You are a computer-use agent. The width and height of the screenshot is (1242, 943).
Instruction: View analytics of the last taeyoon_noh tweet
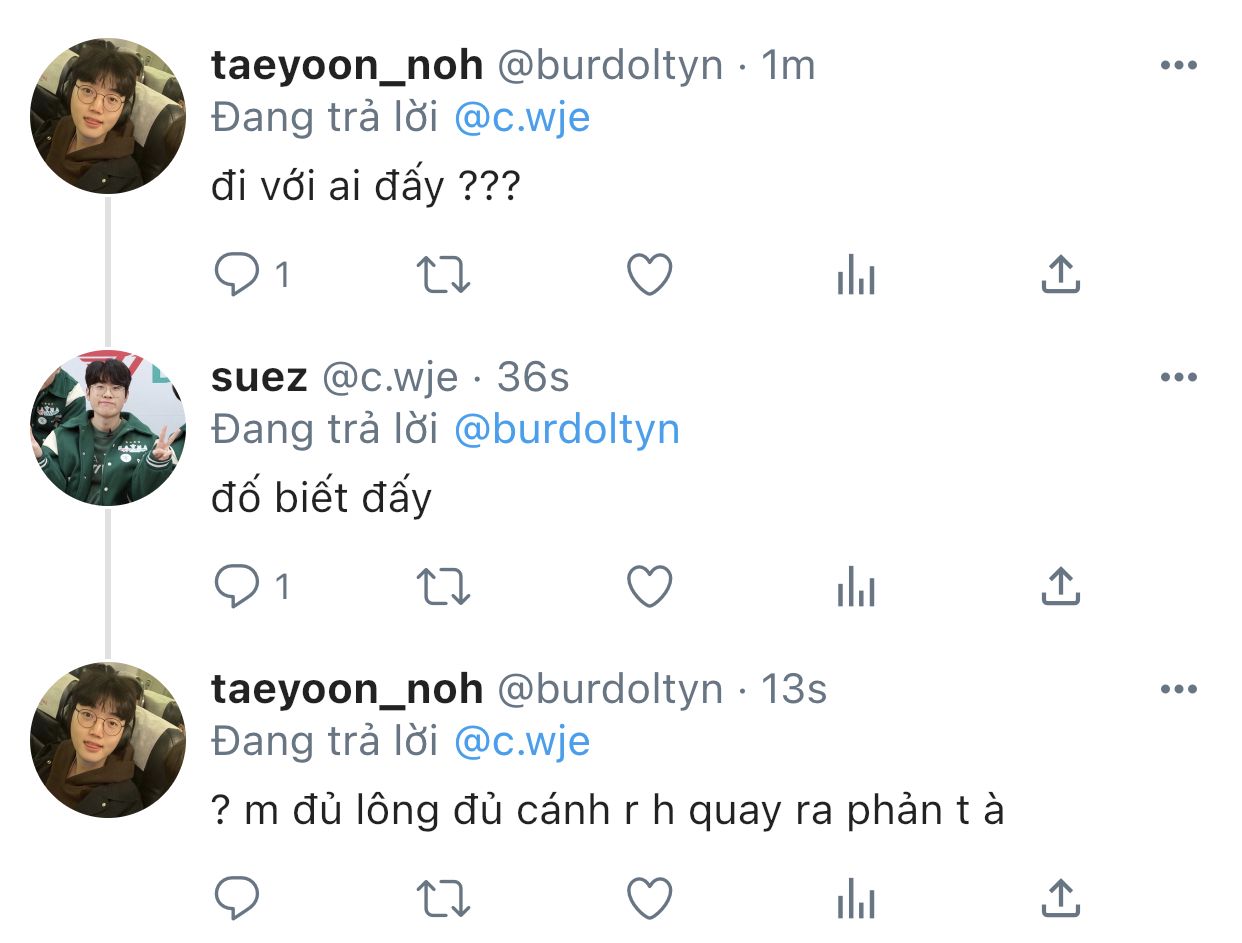coord(856,898)
